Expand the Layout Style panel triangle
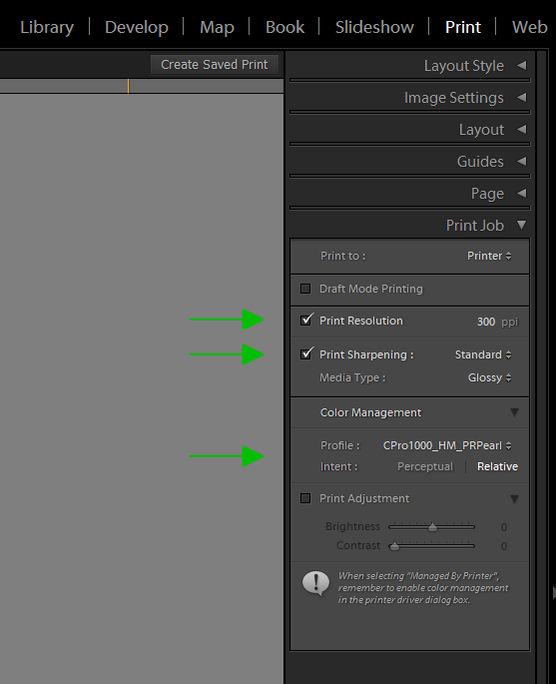 [522, 65]
